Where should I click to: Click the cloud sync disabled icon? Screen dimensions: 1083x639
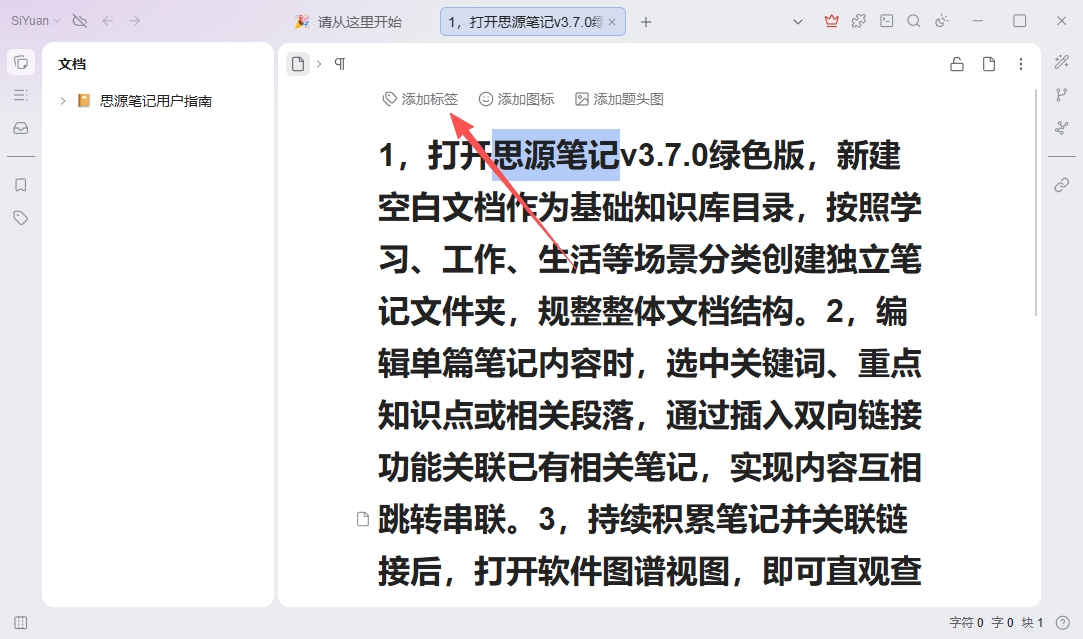pos(80,21)
